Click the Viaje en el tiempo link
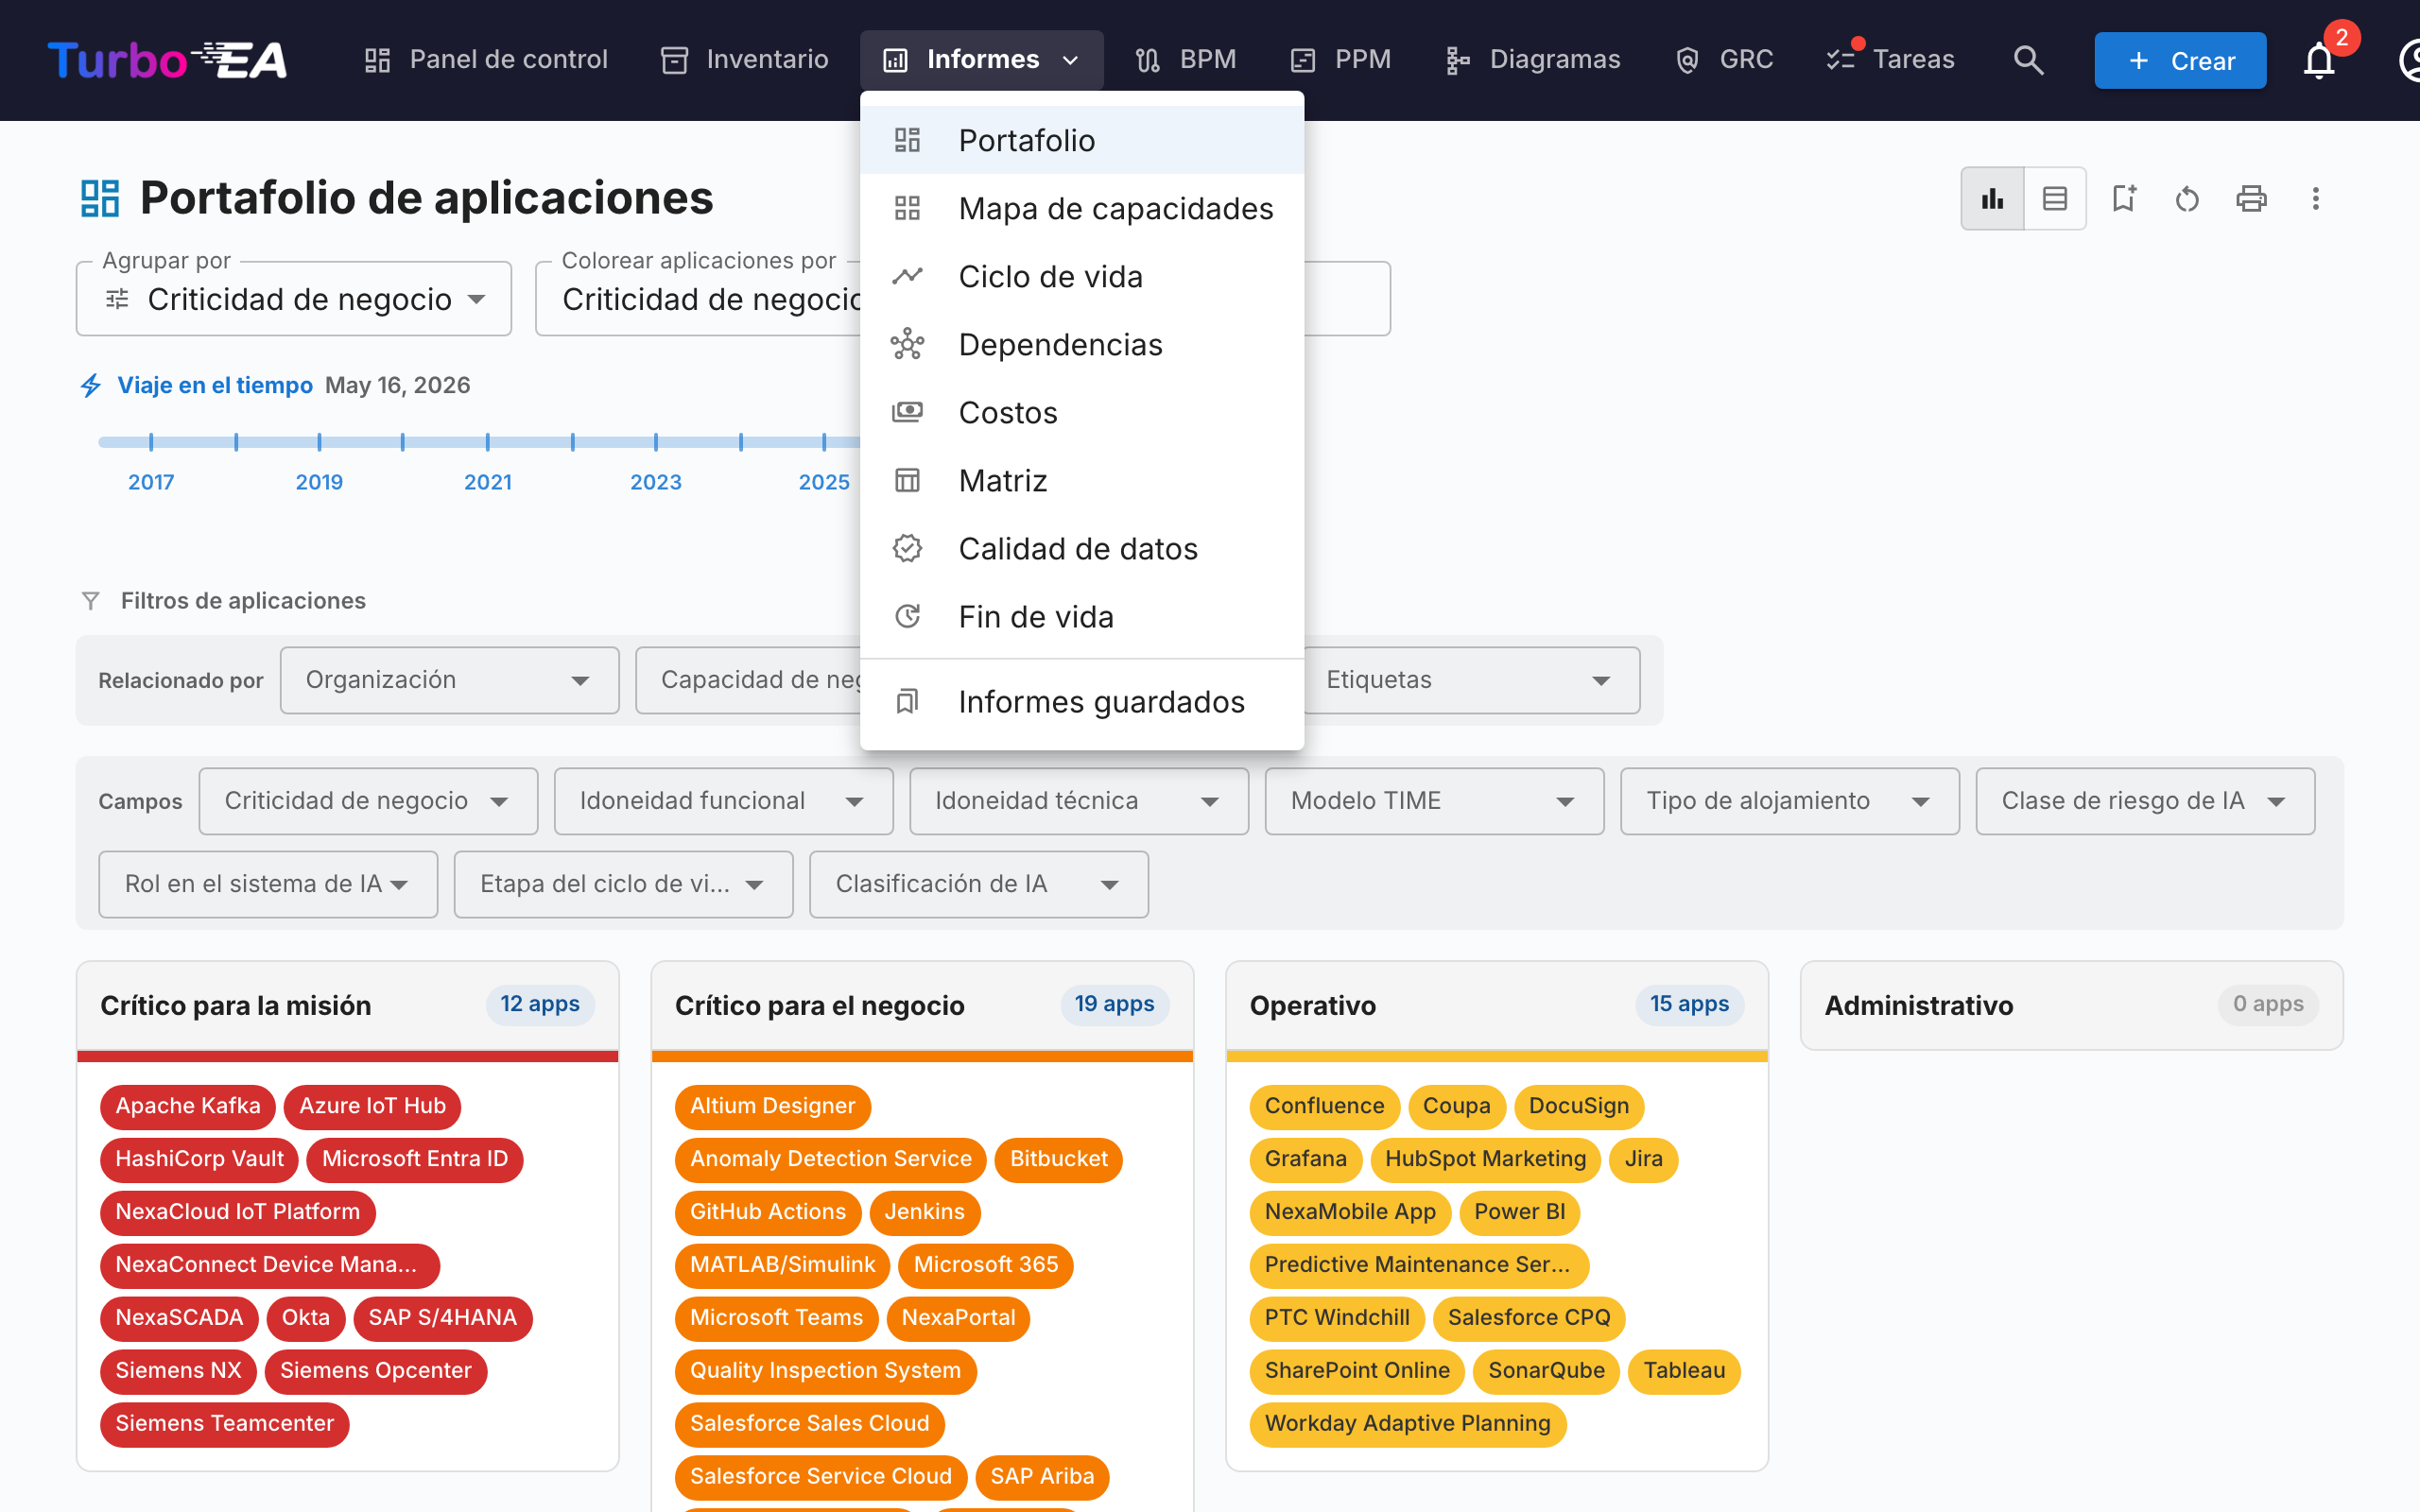Image resolution: width=2420 pixels, height=1512 pixels. click(215, 385)
